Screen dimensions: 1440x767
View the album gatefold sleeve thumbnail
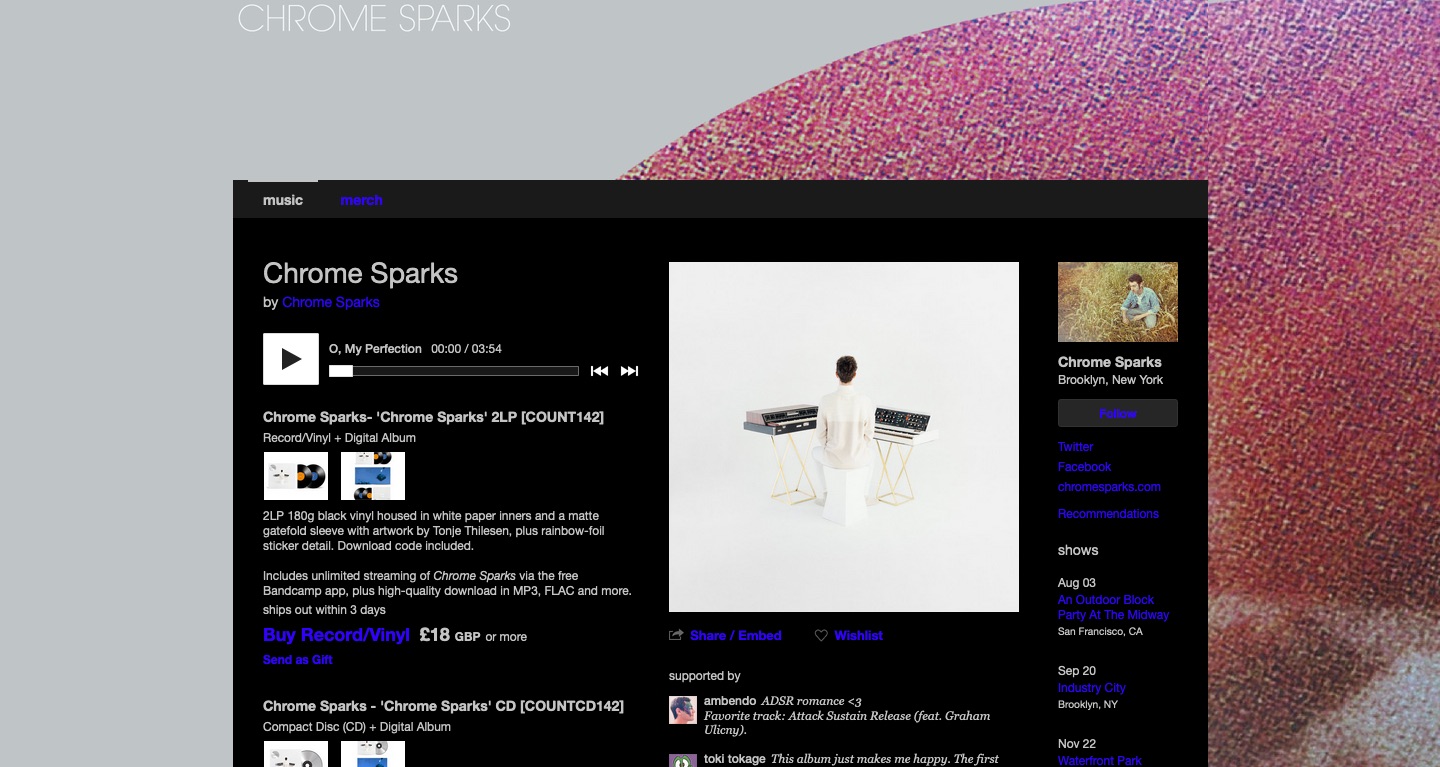[x=372, y=476]
